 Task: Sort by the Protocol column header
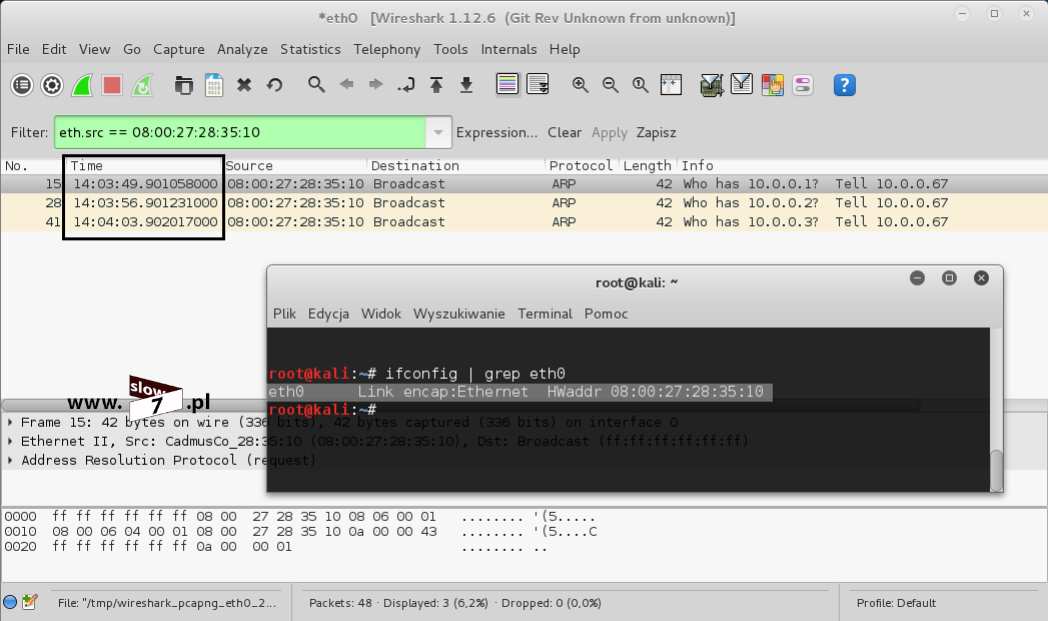[x=581, y=166]
